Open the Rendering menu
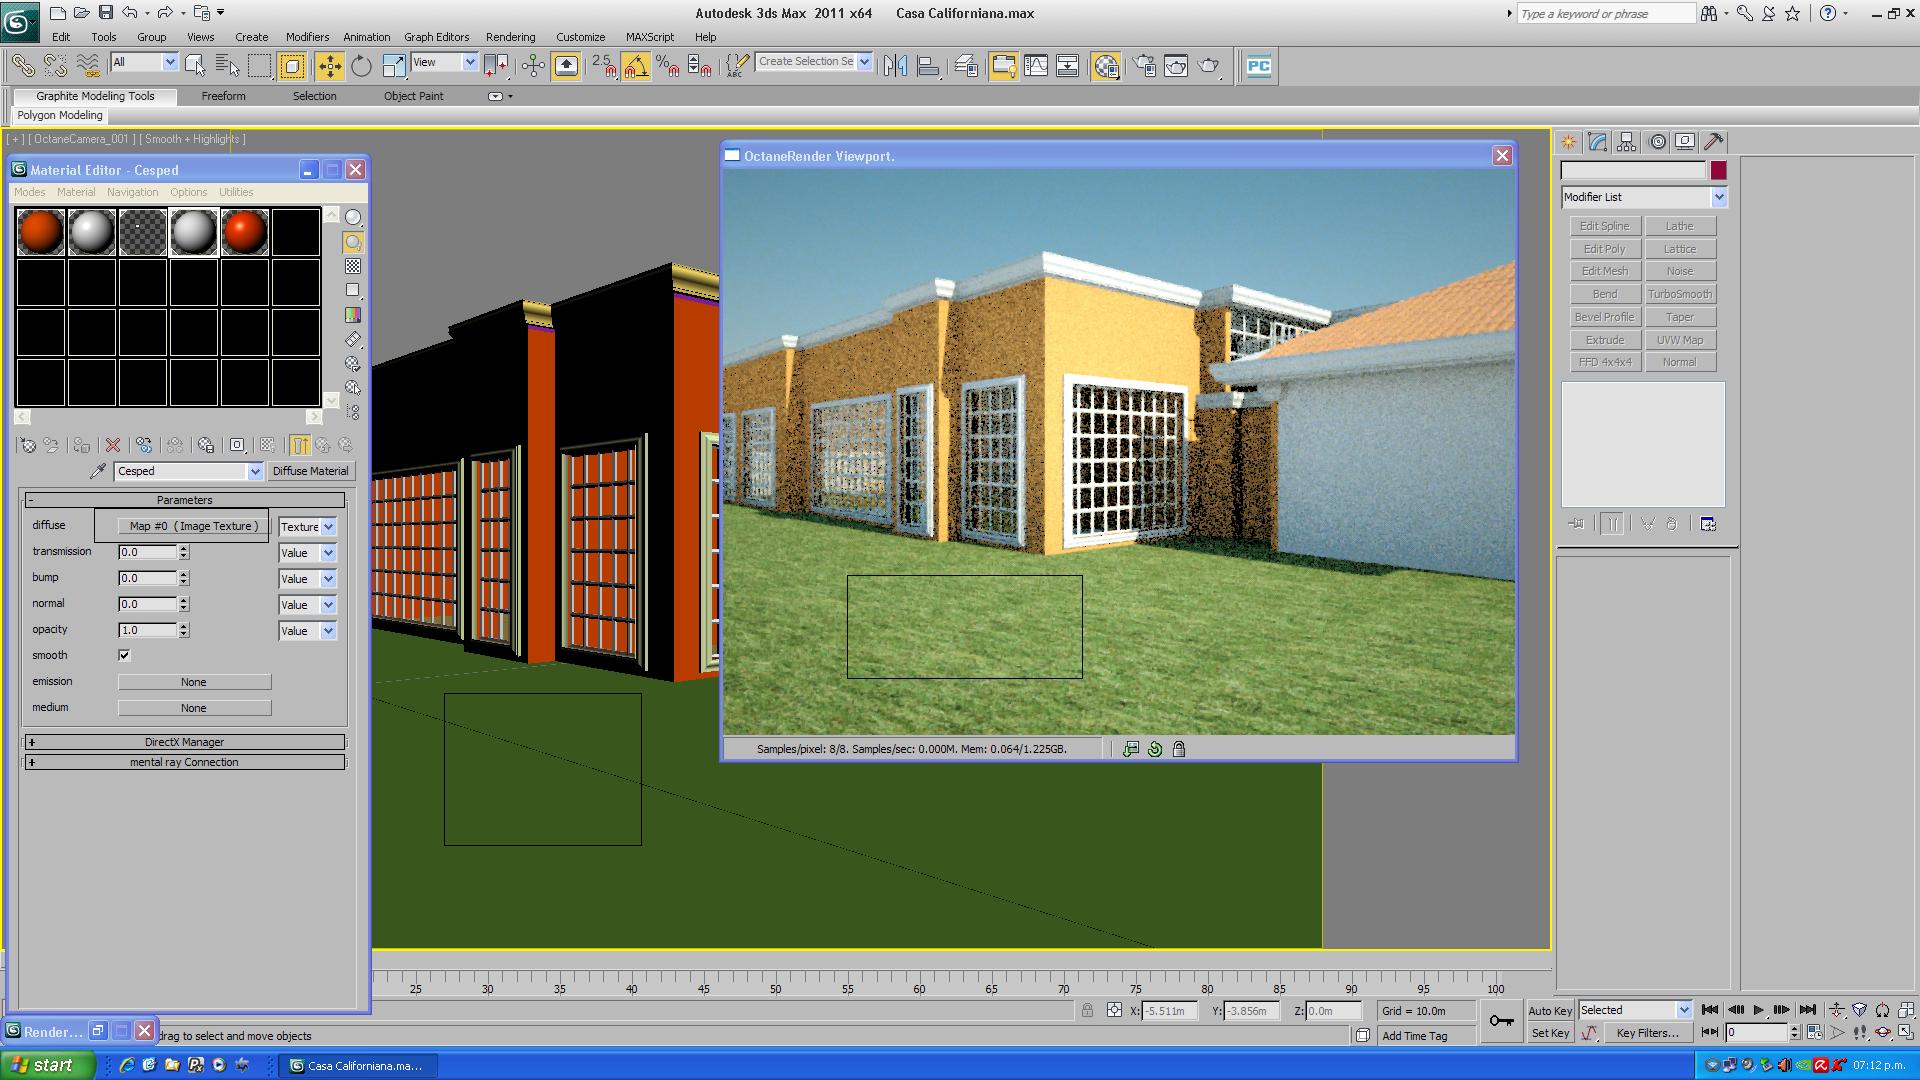Screen dimensions: 1920x1080 tap(510, 37)
